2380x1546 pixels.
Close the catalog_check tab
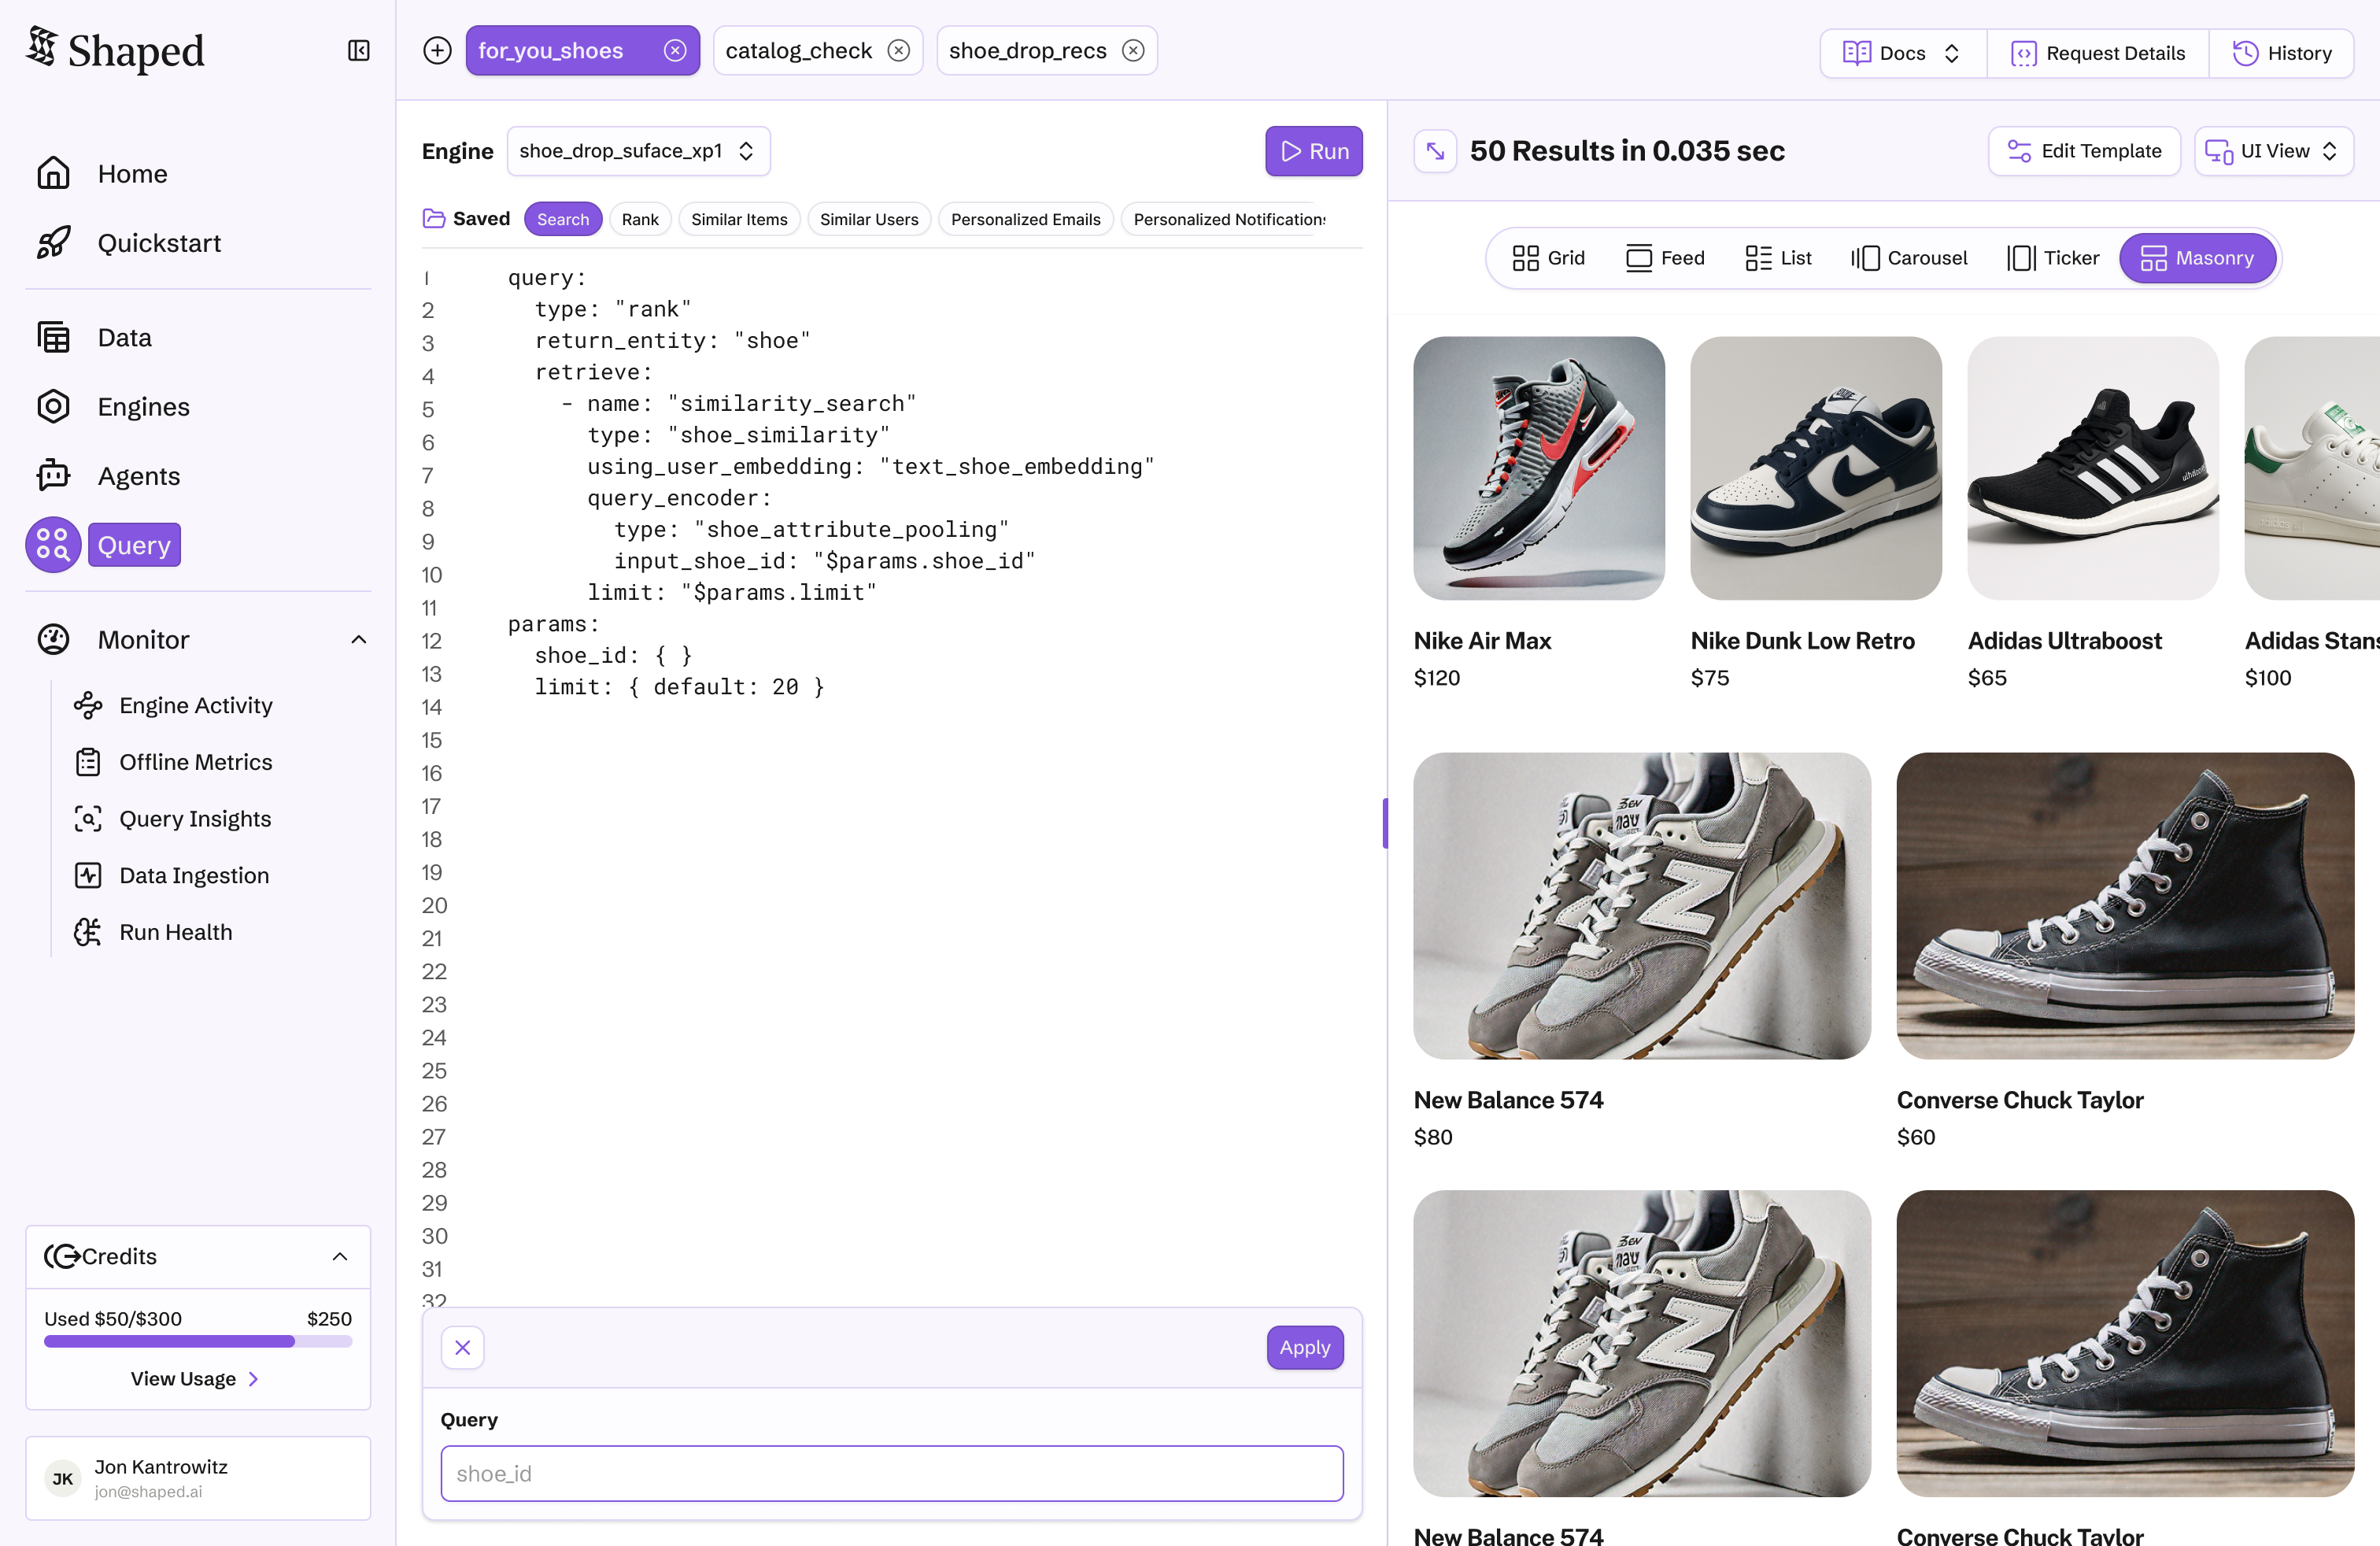[x=899, y=50]
